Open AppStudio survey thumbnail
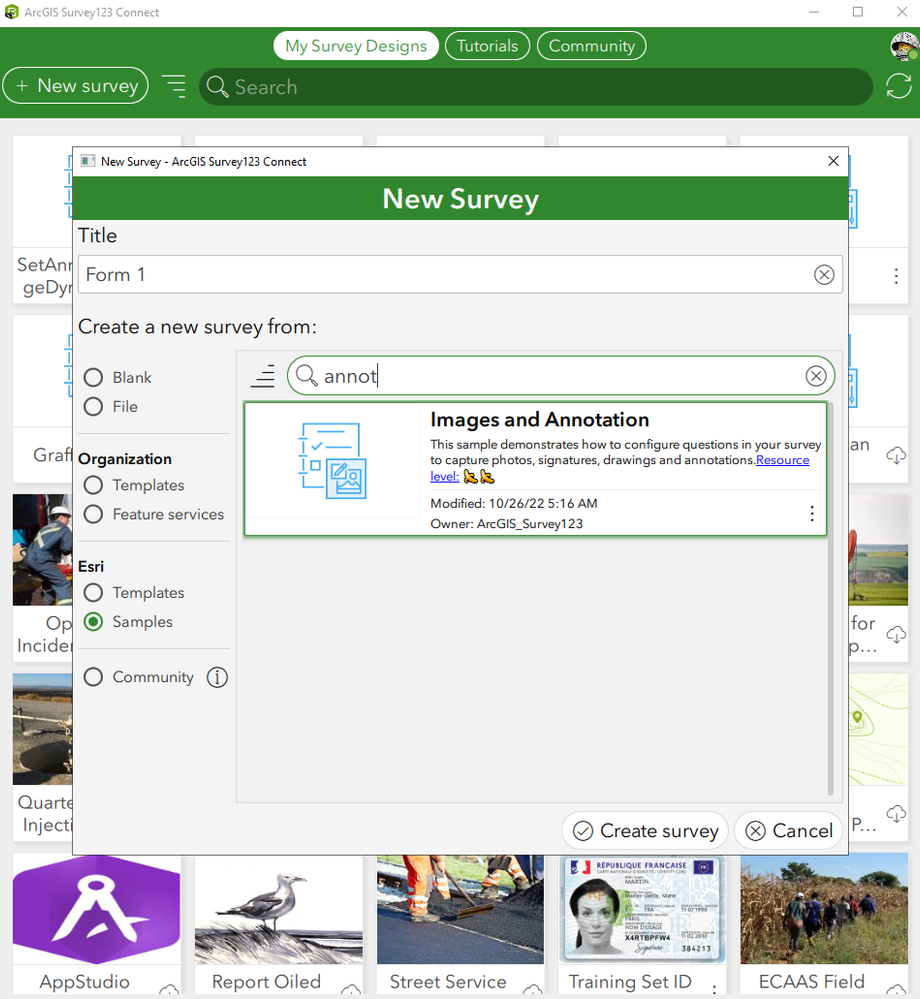This screenshot has height=999, width=920. tap(96, 909)
